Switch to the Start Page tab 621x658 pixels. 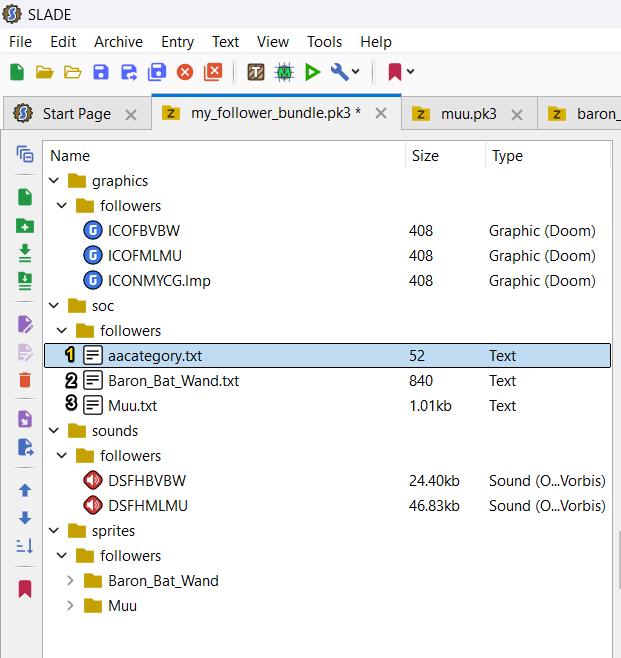(x=77, y=114)
